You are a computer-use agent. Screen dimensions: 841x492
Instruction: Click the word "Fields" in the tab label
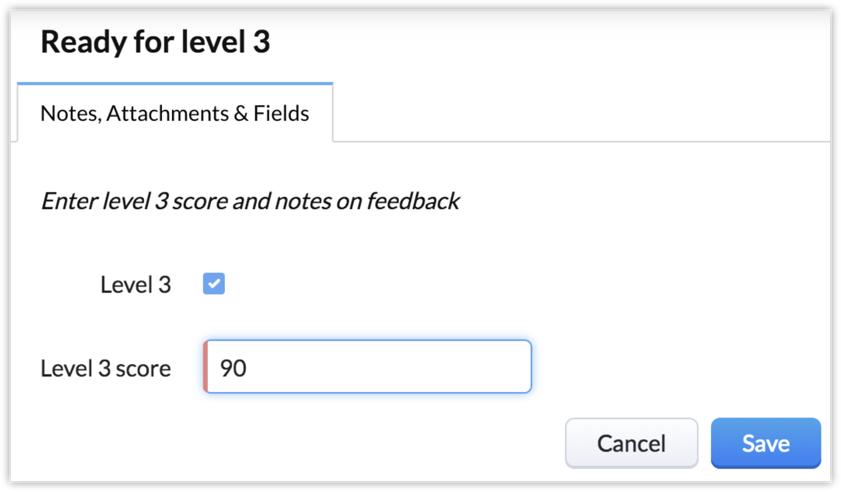tap(282, 113)
